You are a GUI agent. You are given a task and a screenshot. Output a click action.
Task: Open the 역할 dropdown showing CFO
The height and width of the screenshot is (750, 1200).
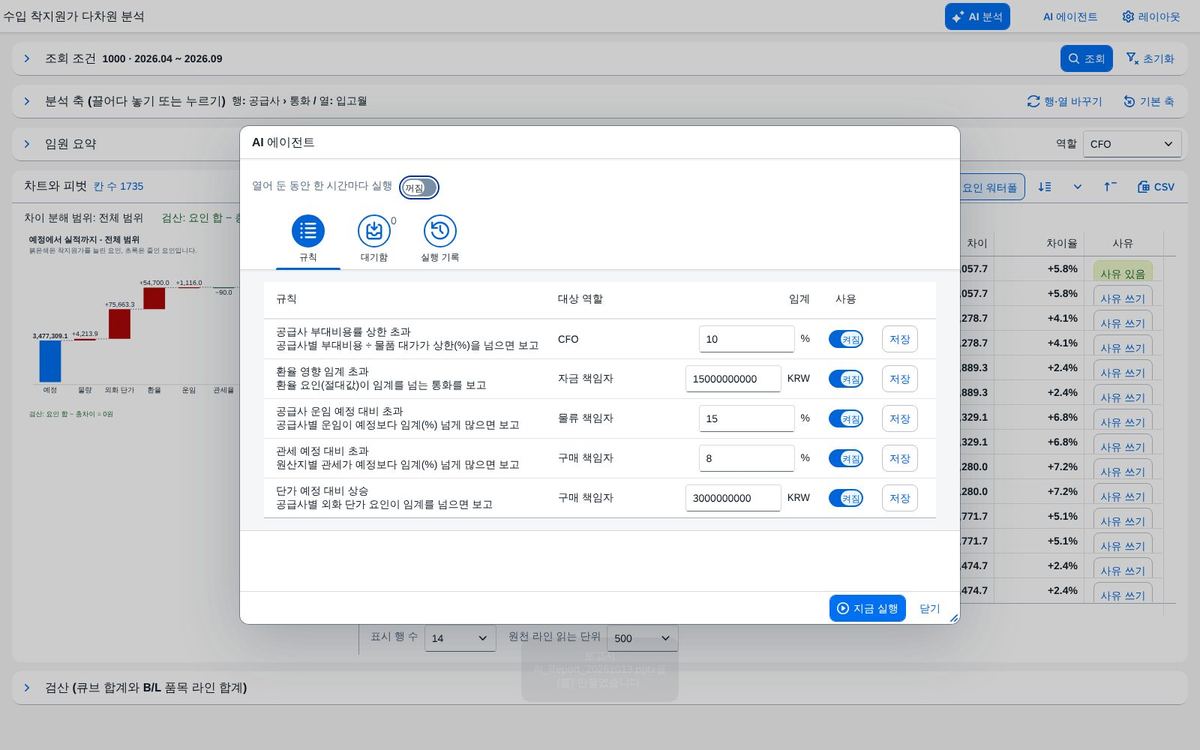(1132, 144)
